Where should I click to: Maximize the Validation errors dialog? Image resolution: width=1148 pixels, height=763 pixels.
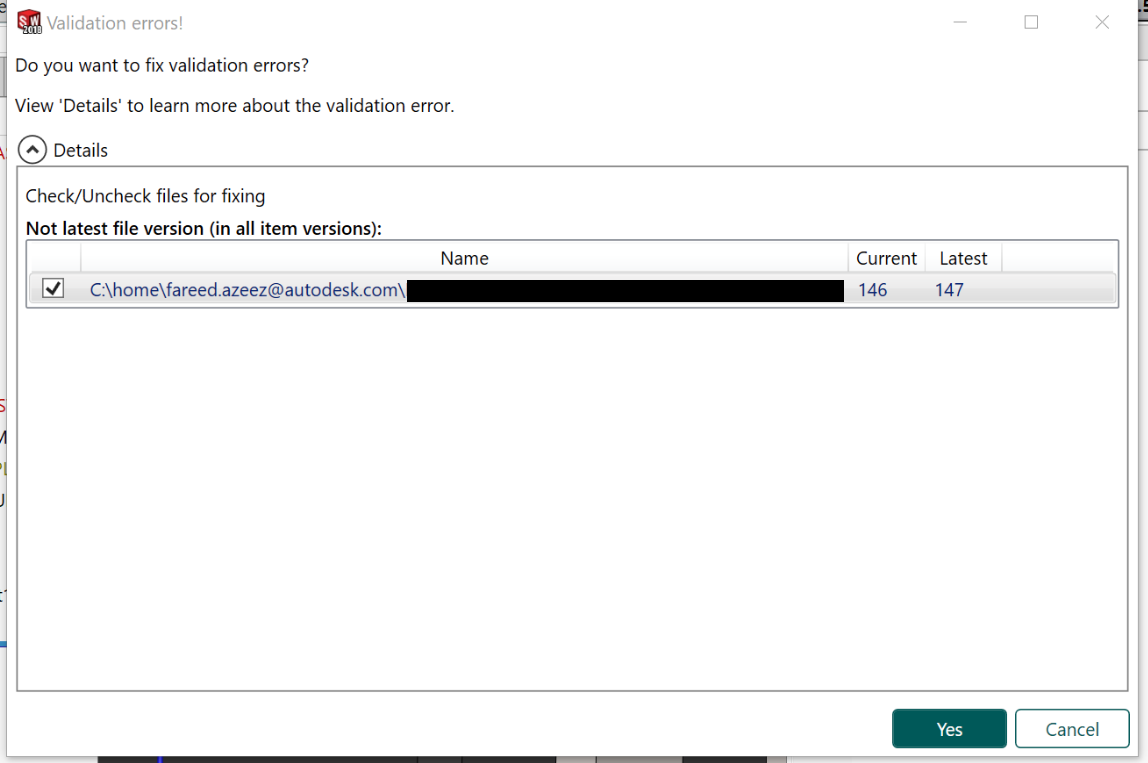point(1031,21)
